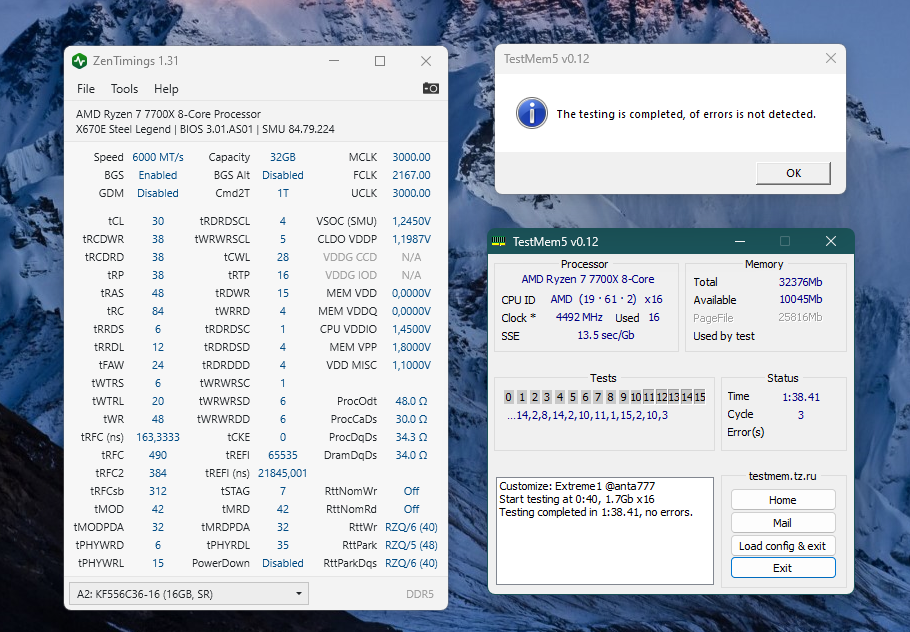Click the TestMem5 log text area

[605, 531]
